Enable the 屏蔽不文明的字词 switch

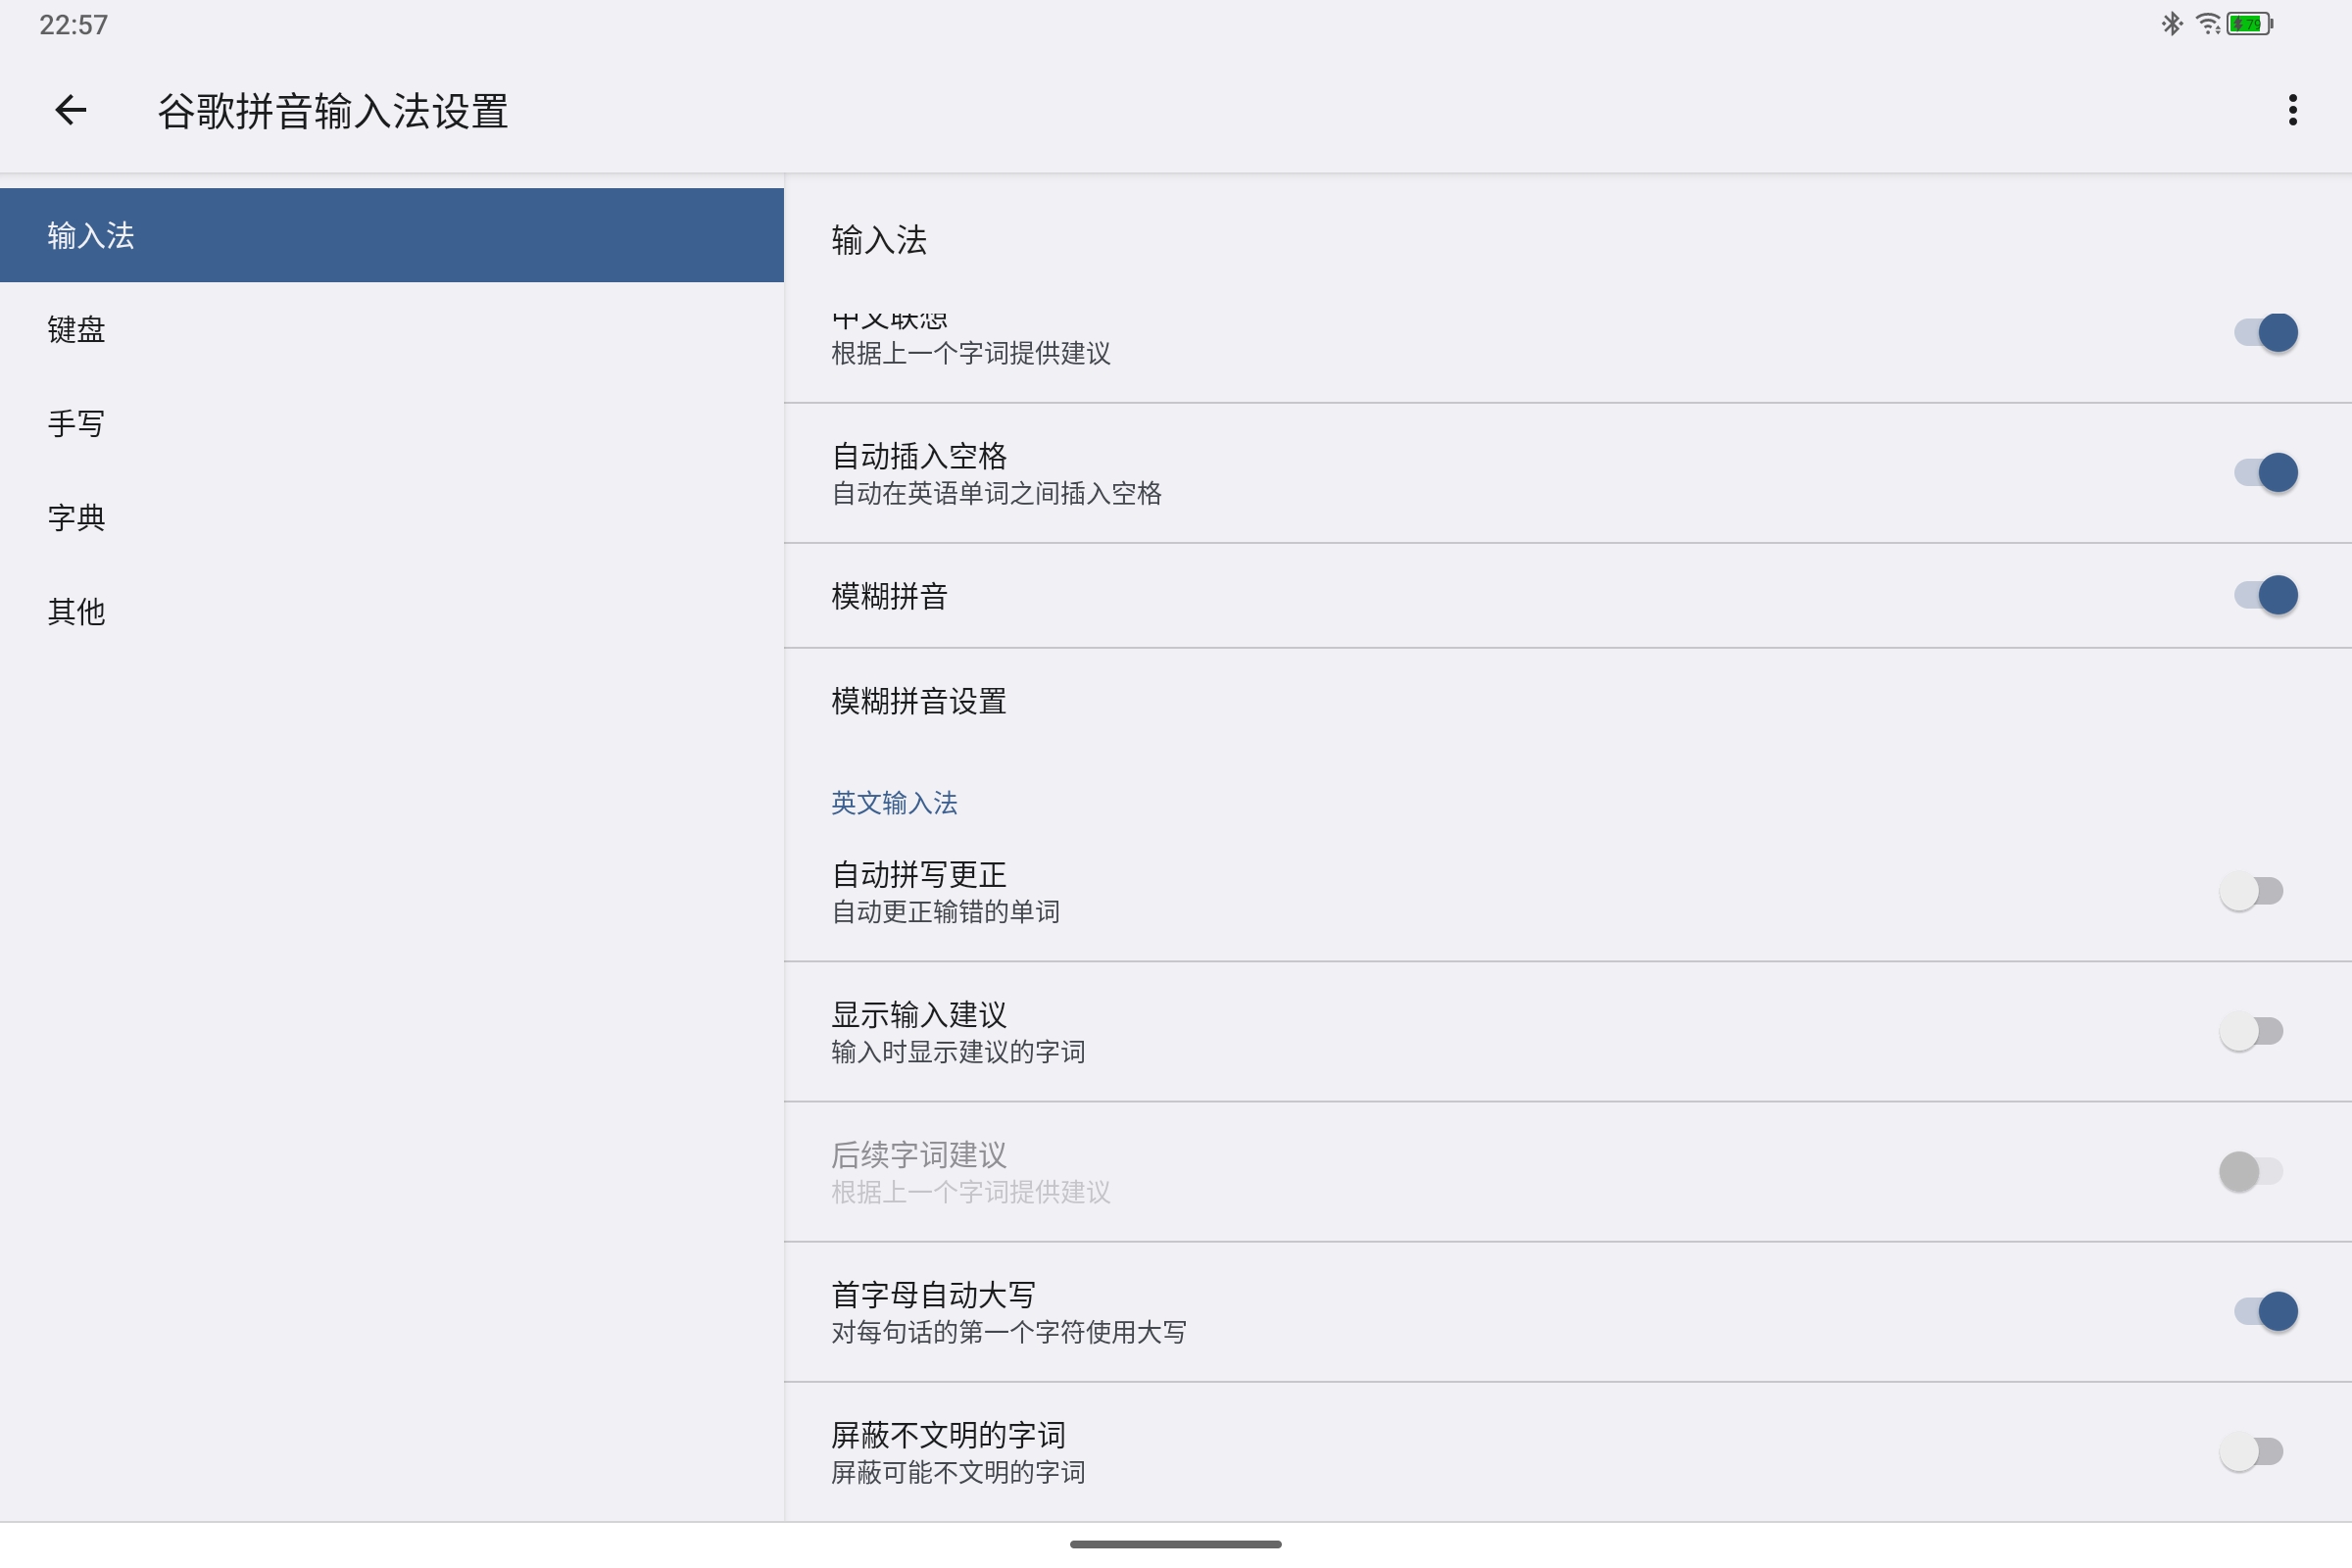pos(2251,1451)
